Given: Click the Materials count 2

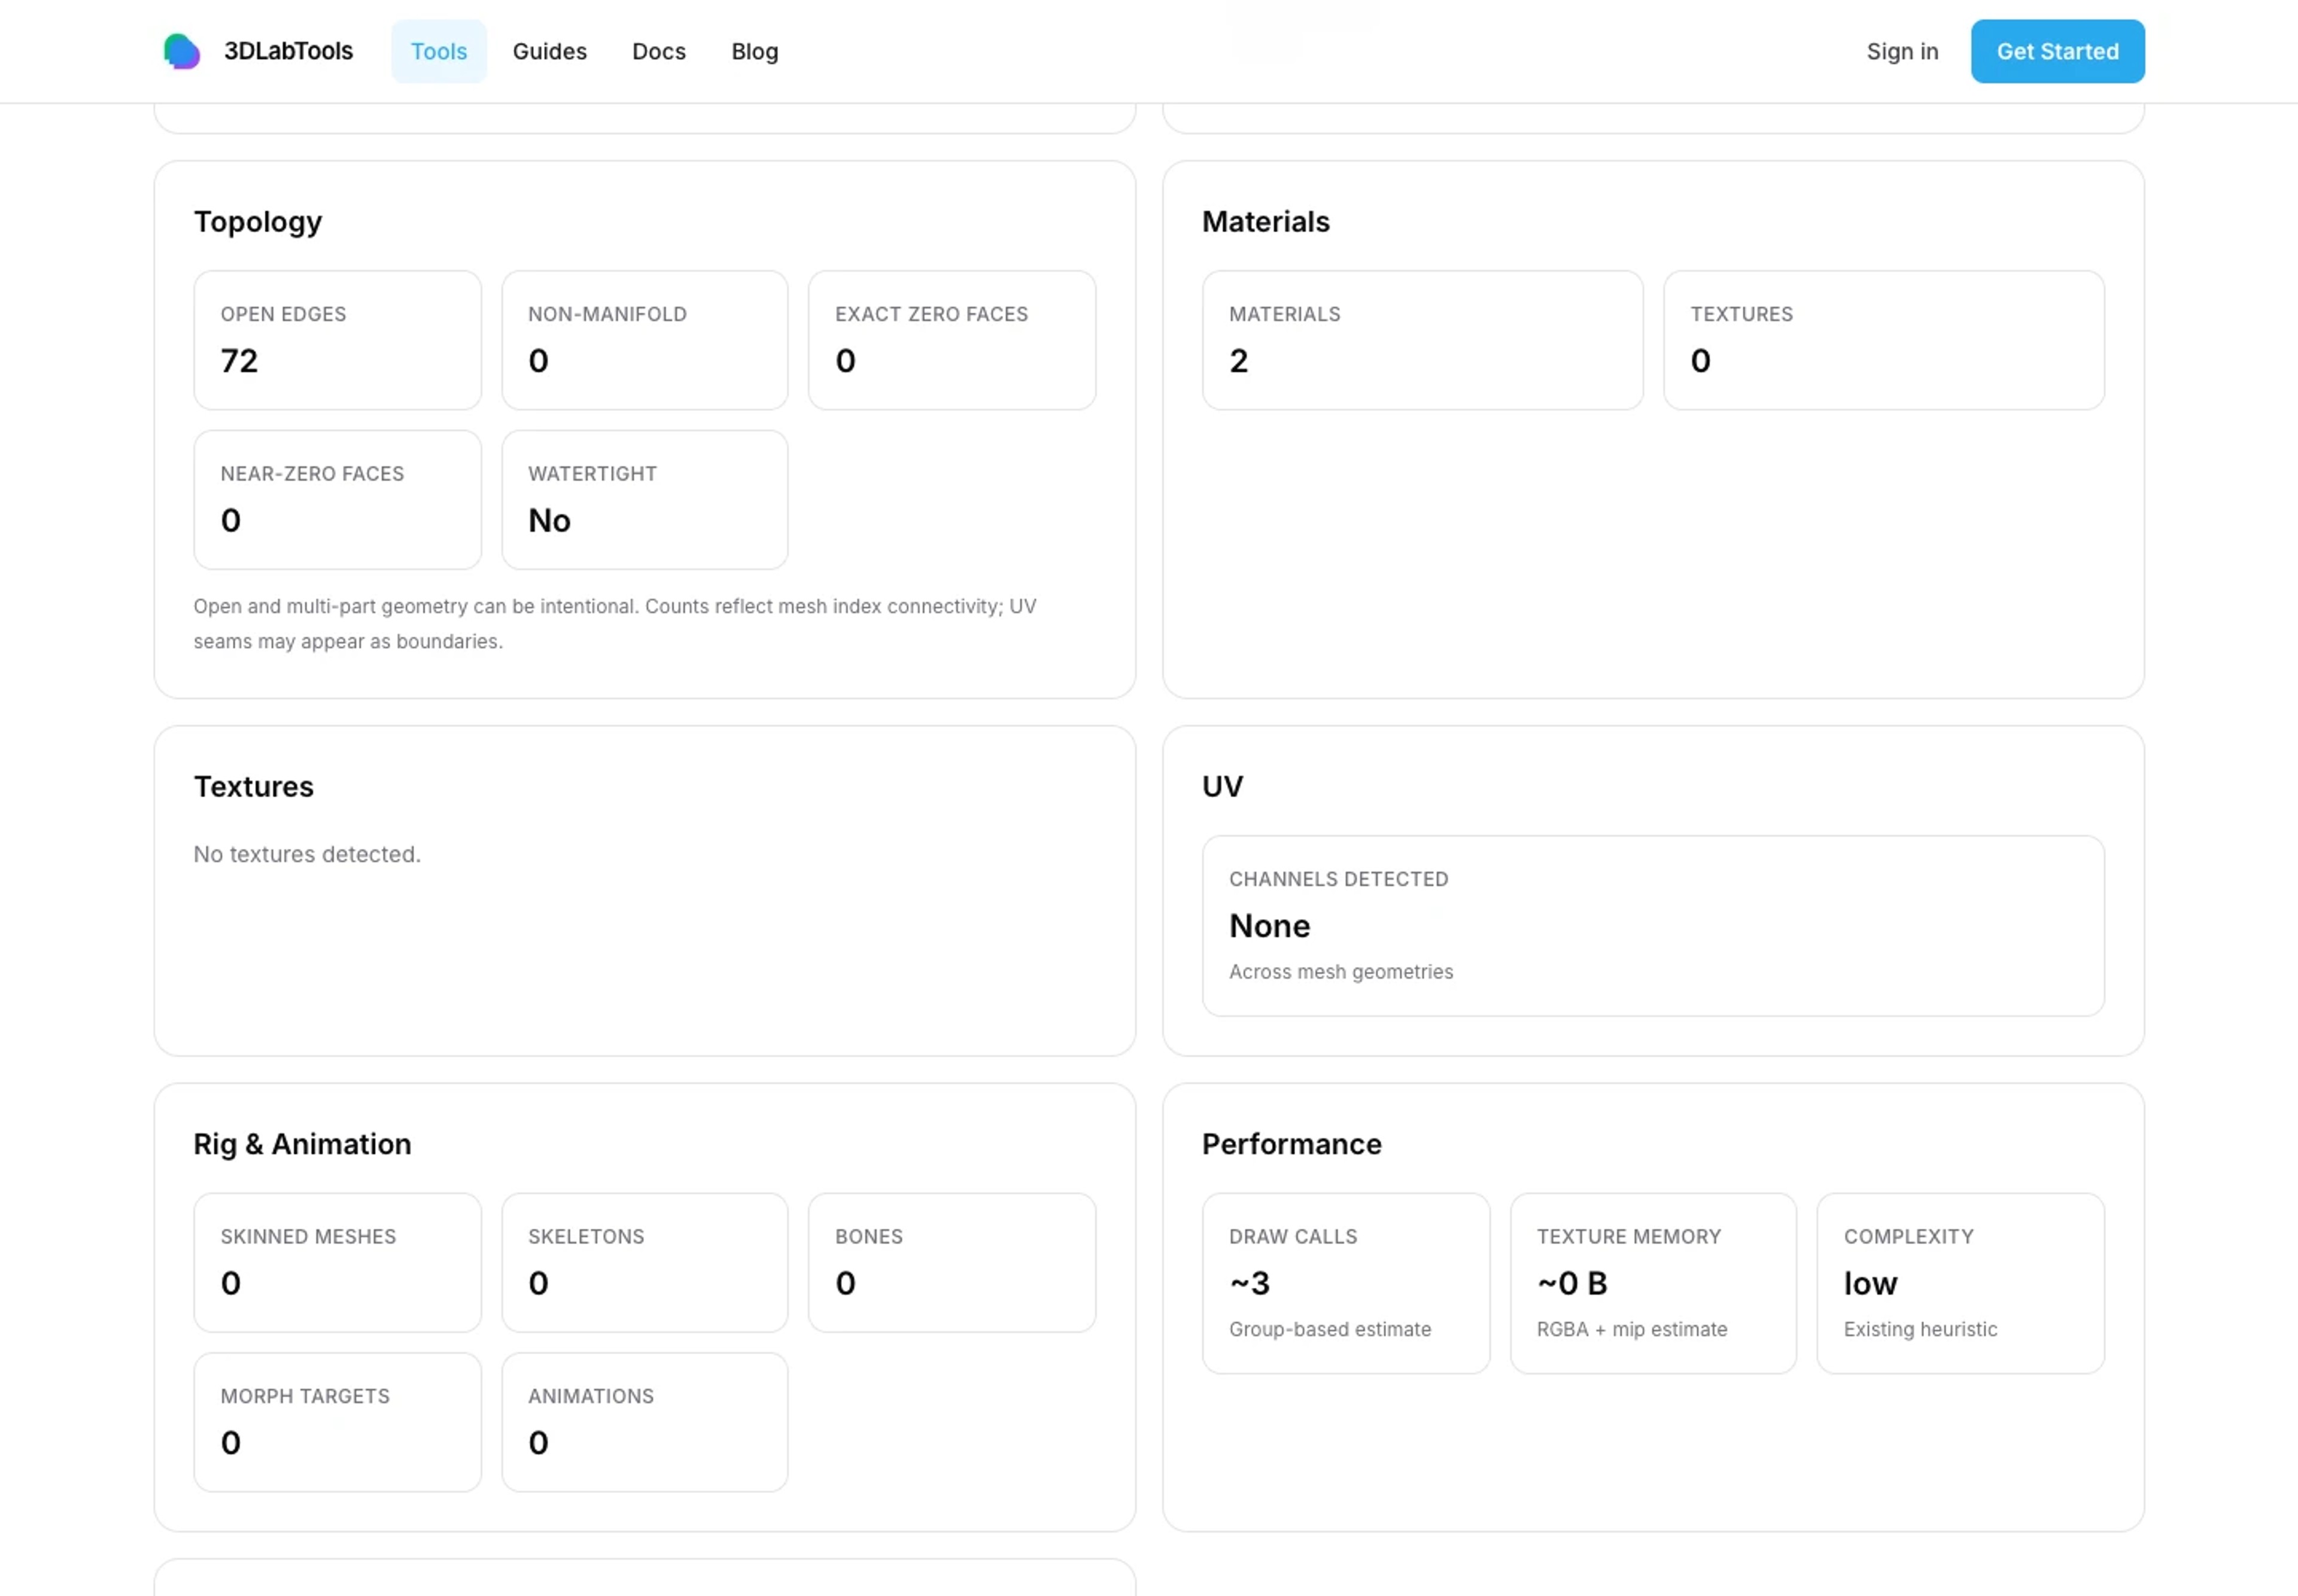Looking at the screenshot, I should click(1238, 360).
